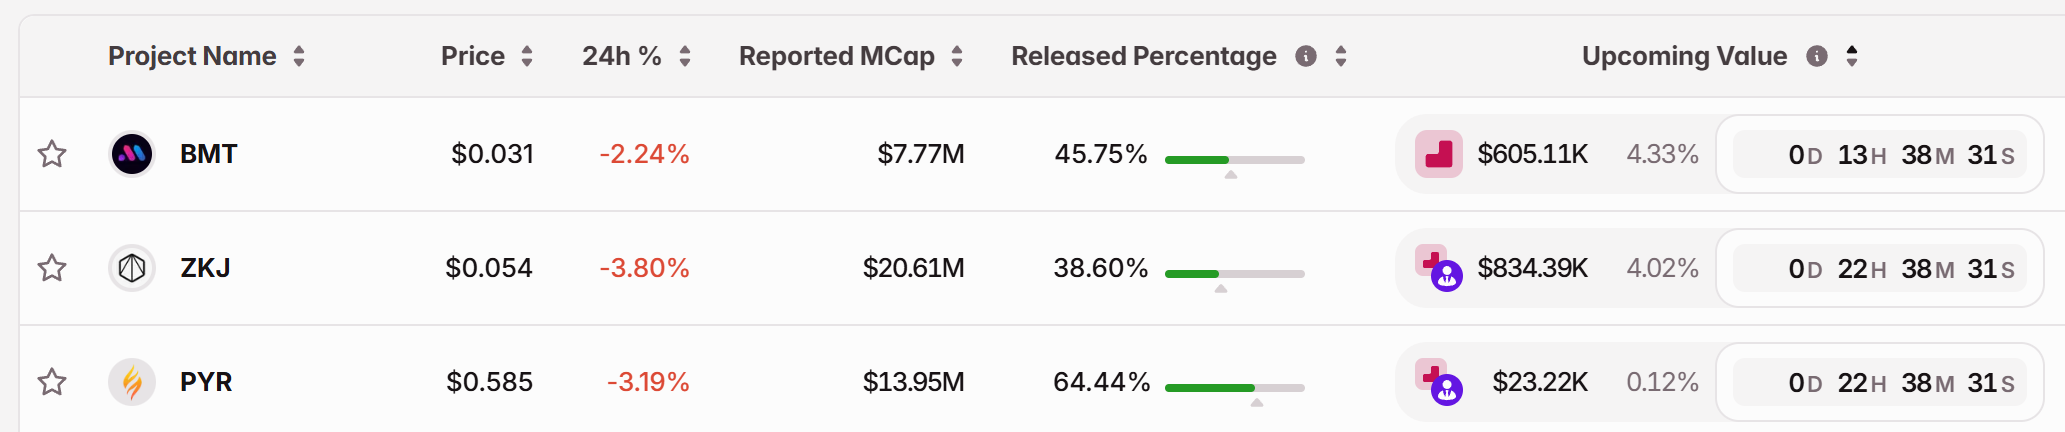Star BMT as a favorite
This screenshot has width=2065, height=432.
(x=52, y=154)
